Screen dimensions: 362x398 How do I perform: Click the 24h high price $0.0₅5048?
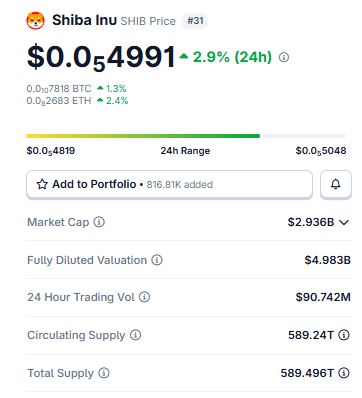click(x=321, y=151)
